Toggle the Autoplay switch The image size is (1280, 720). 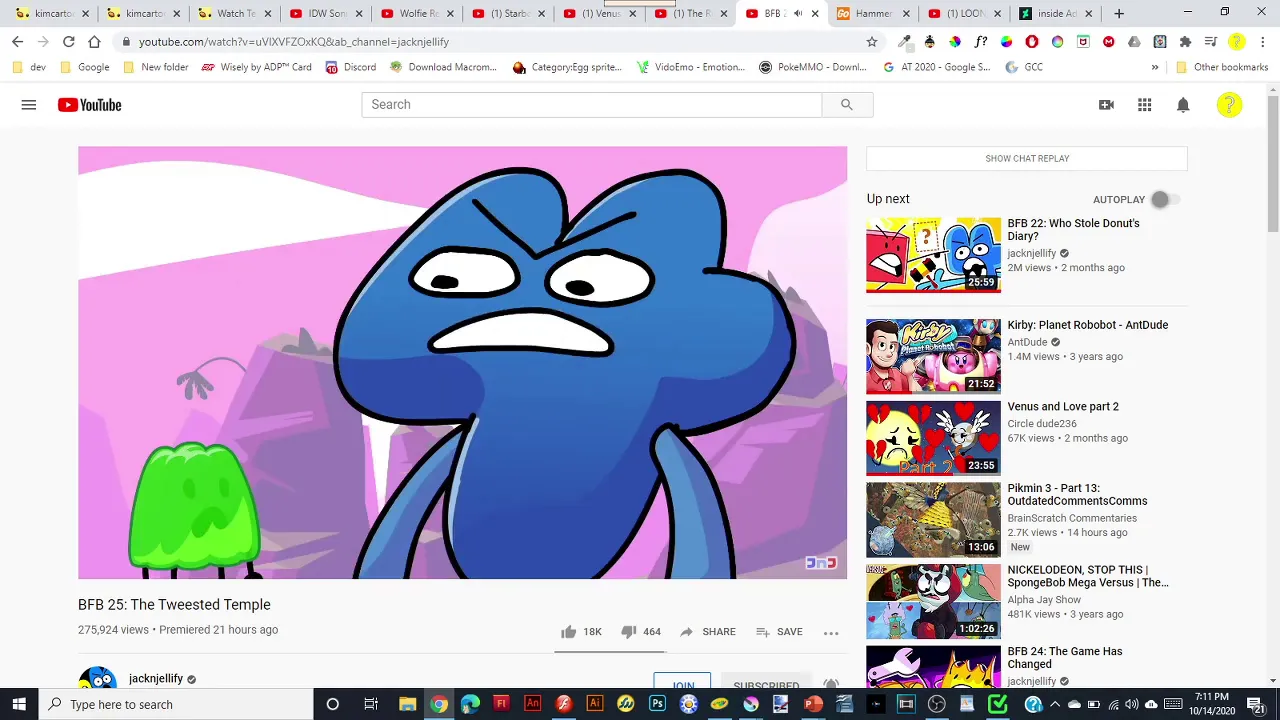(1165, 199)
